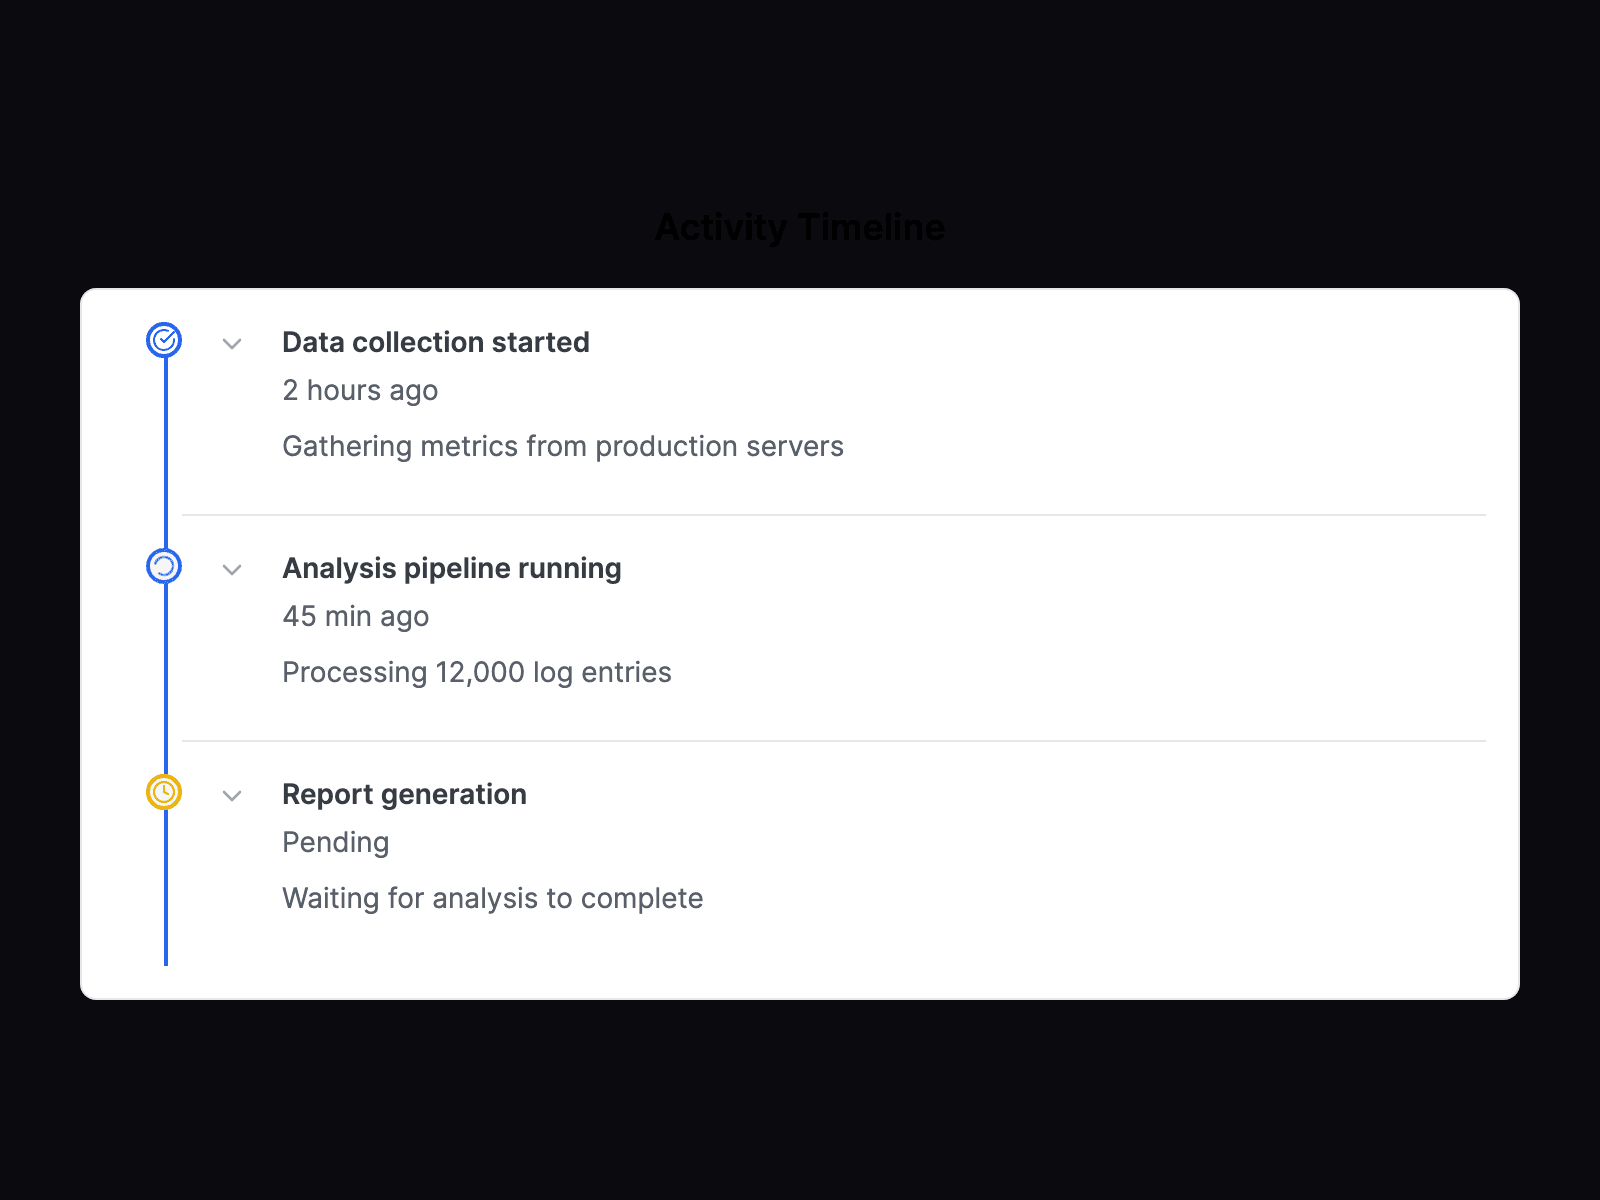Click the blue vertical timeline connector line
The image size is (1600, 1200).
coord(164,460)
